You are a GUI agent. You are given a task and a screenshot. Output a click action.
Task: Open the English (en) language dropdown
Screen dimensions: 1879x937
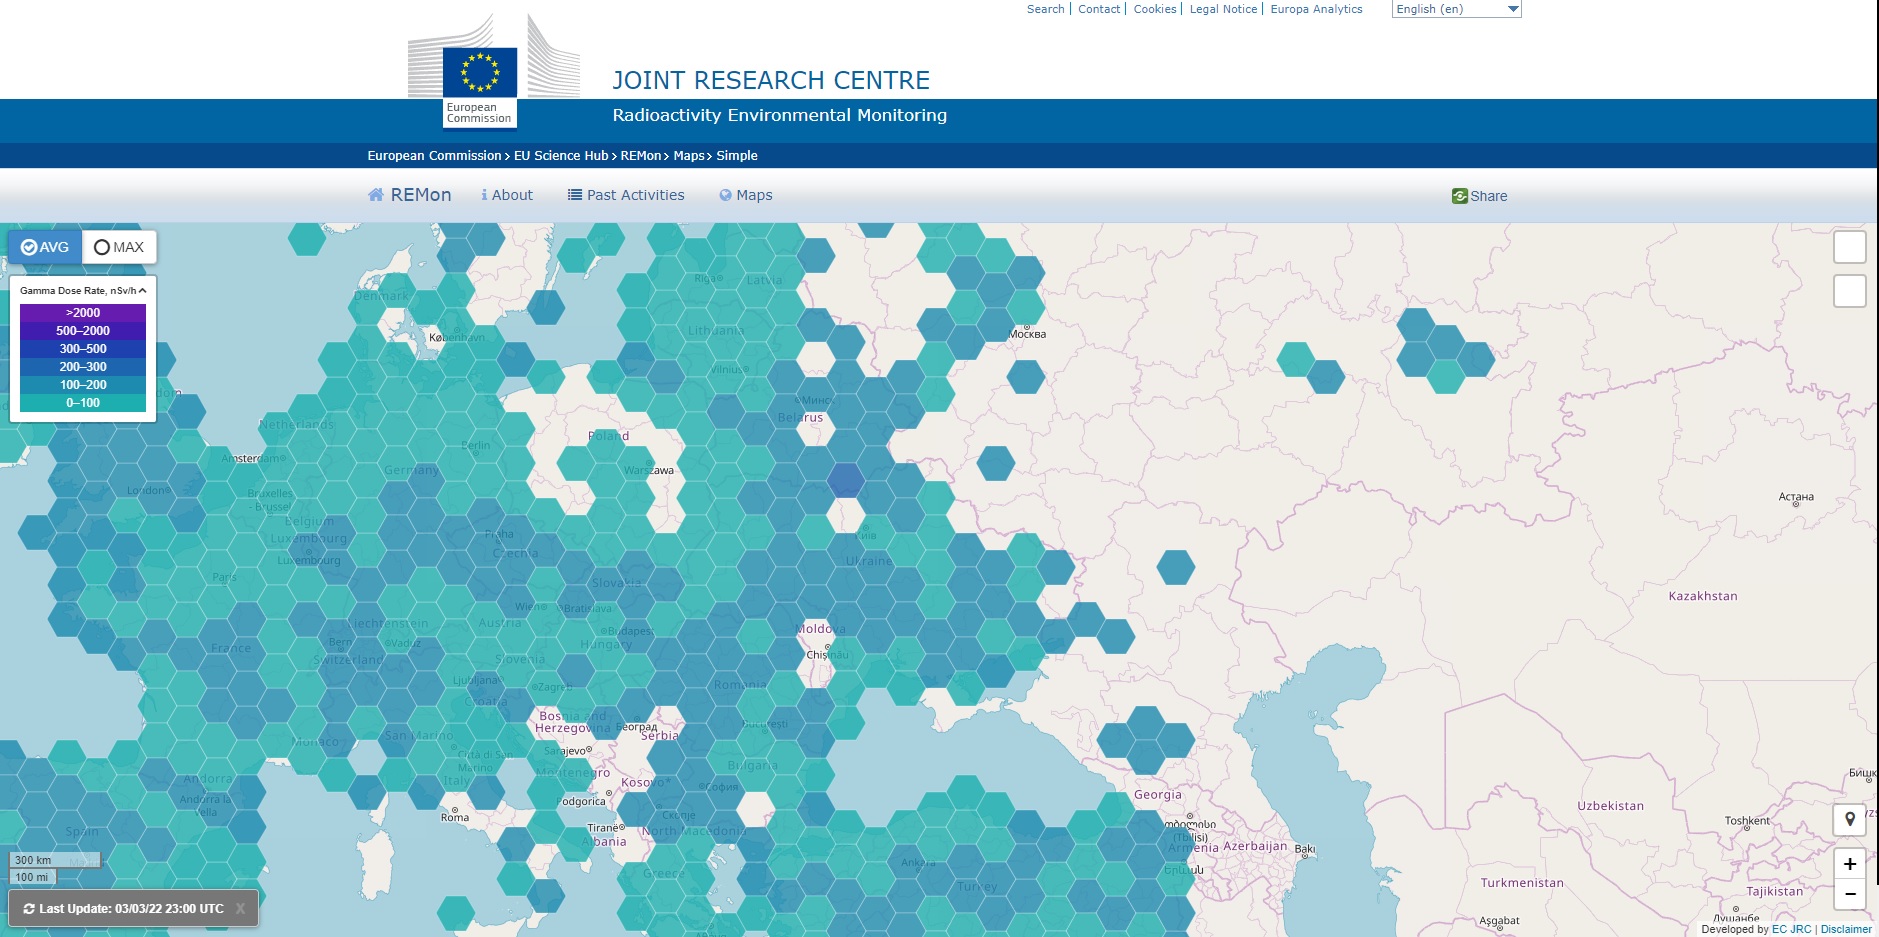click(1456, 9)
